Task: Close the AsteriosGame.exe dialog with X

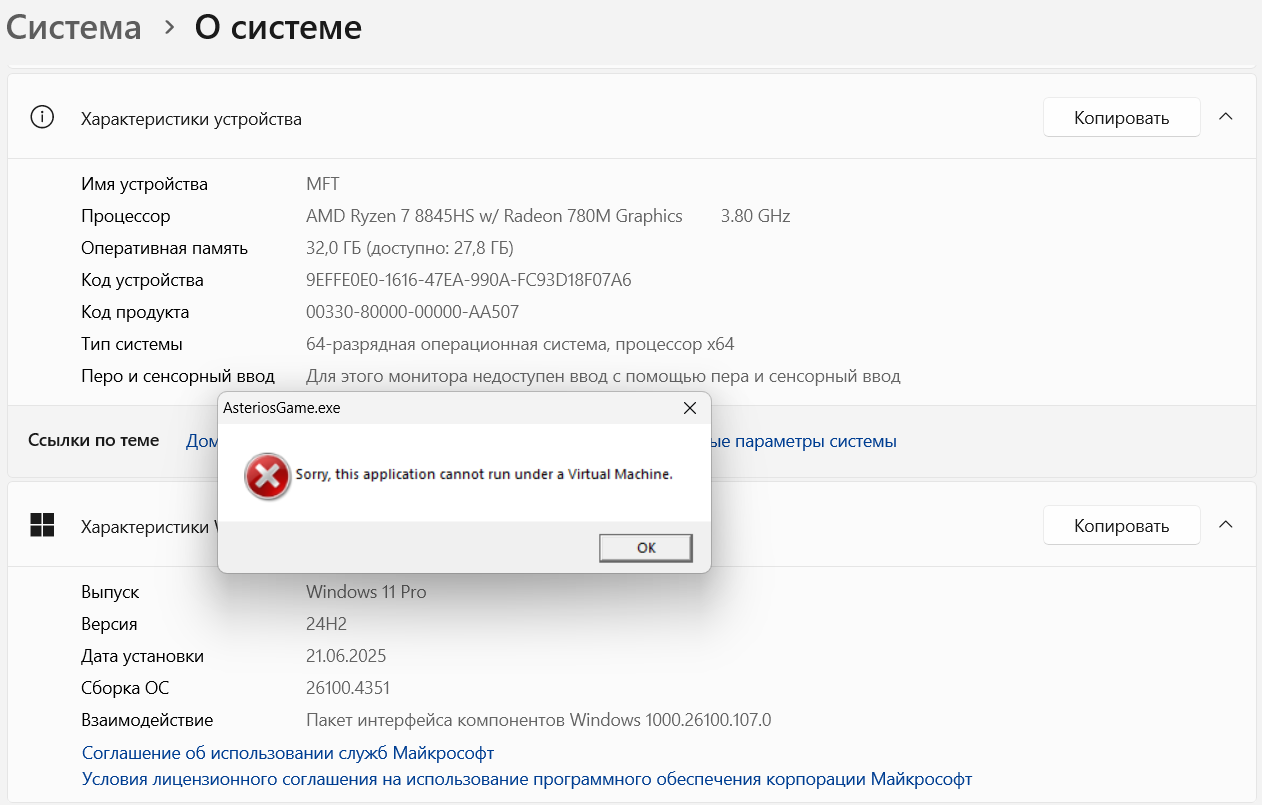Action: click(689, 408)
